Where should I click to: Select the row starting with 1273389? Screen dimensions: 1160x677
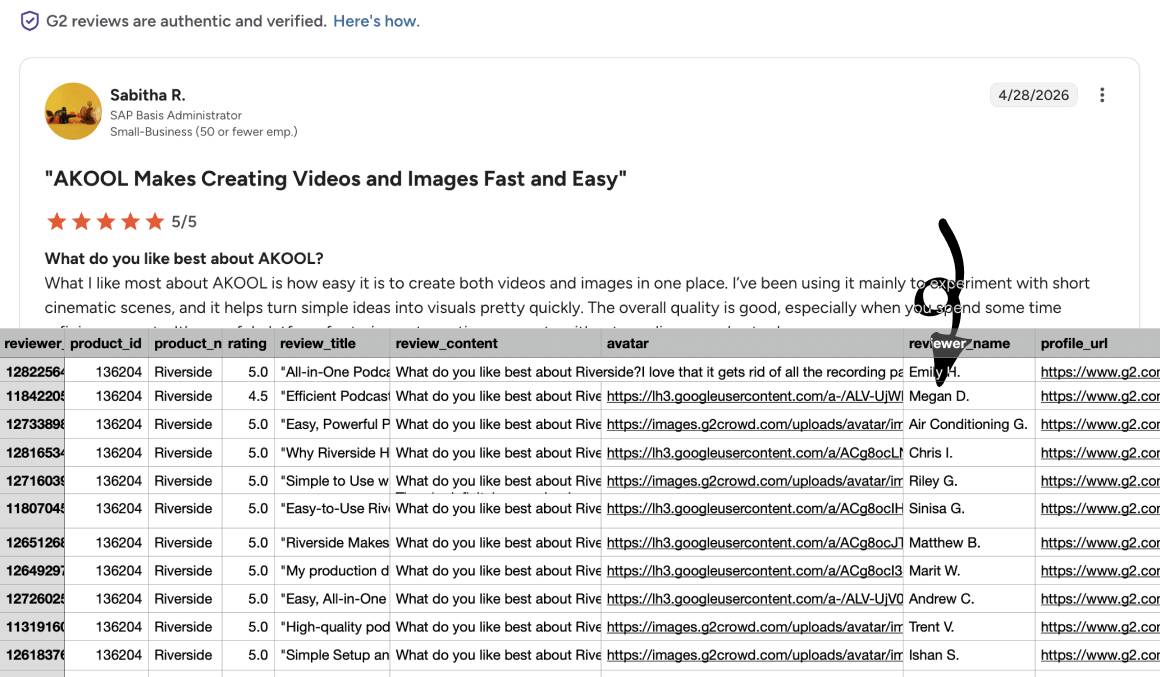(33, 425)
